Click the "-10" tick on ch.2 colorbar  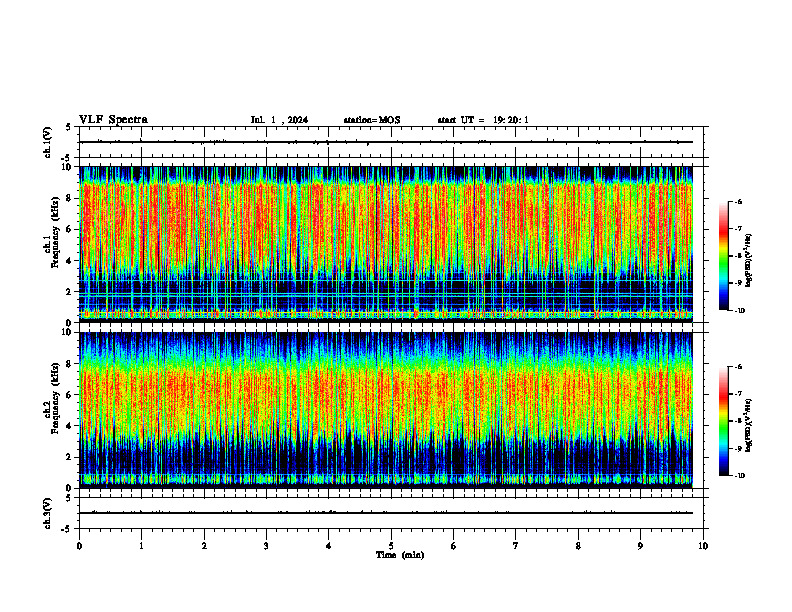point(739,476)
